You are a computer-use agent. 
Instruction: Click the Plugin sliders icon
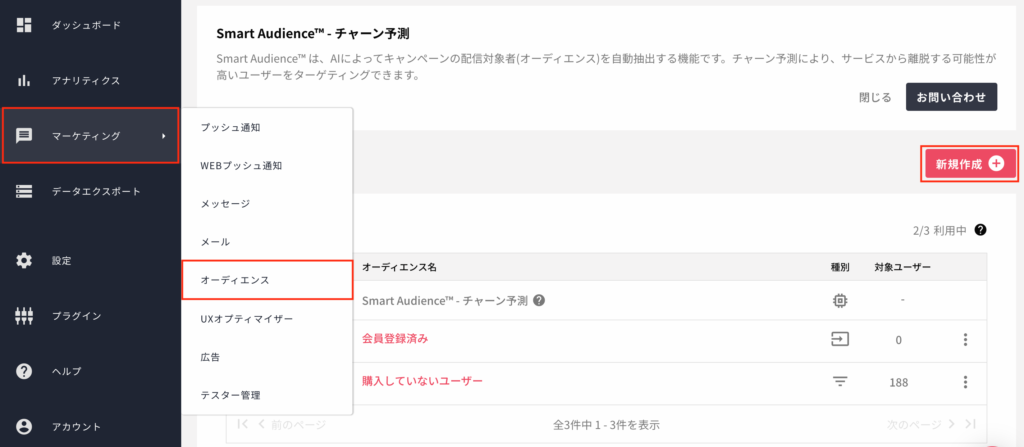[x=24, y=316]
